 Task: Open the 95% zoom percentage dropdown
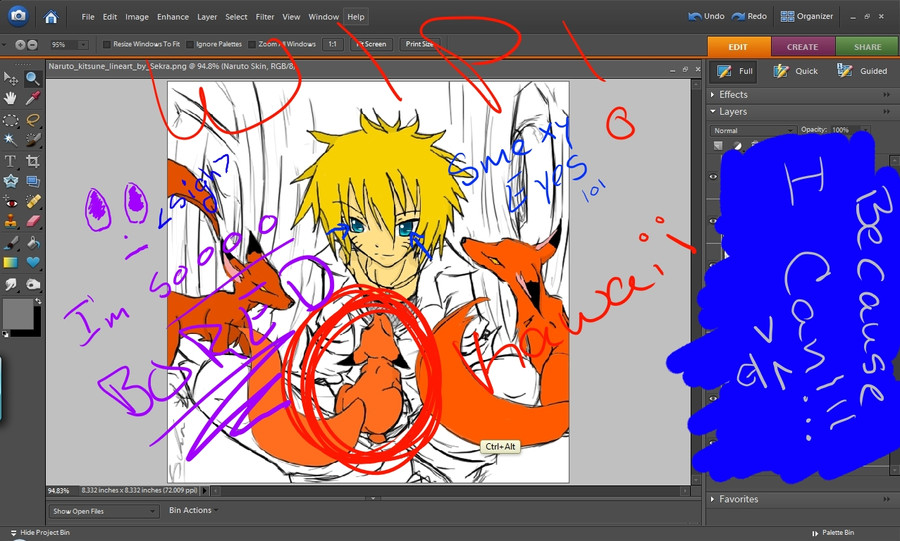pyautogui.click(x=83, y=45)
